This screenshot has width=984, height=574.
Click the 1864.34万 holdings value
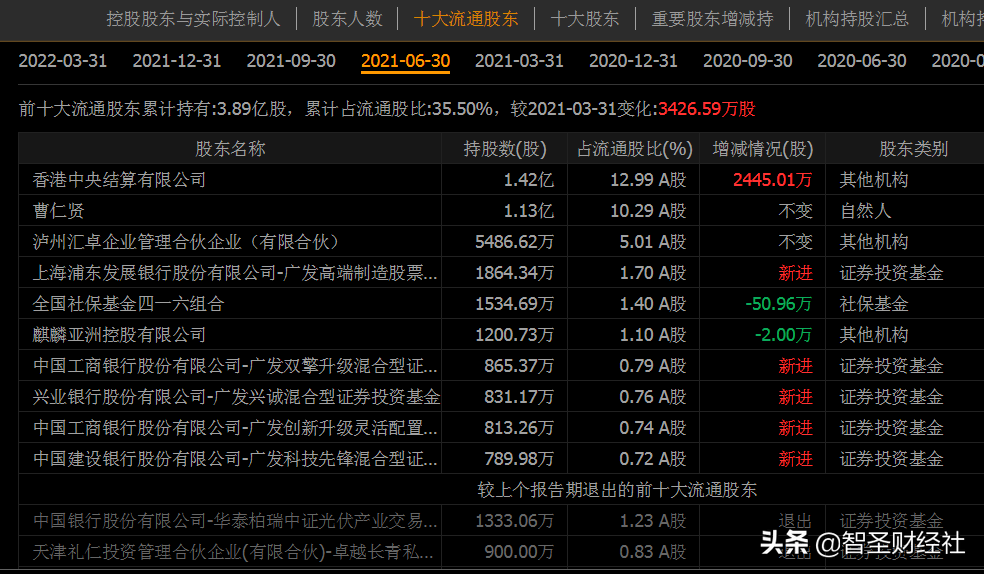tap(515, 273)
